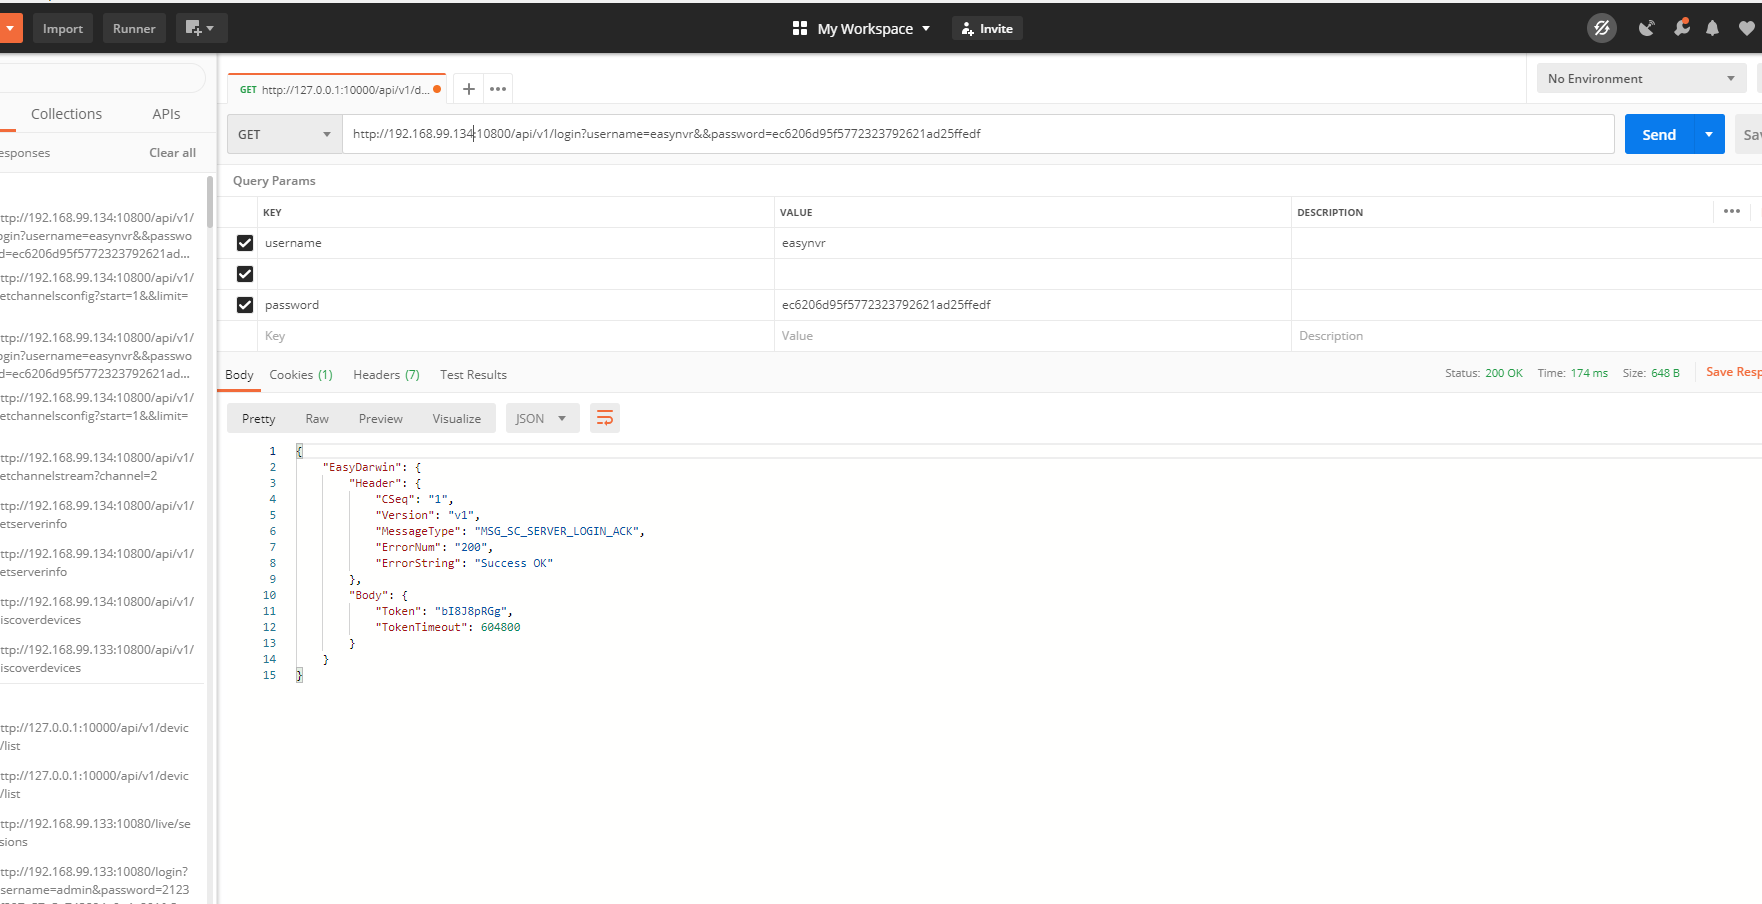The image size is (1762, 904).
Task: Select the Body response tab
Action: tap(239, 375)
